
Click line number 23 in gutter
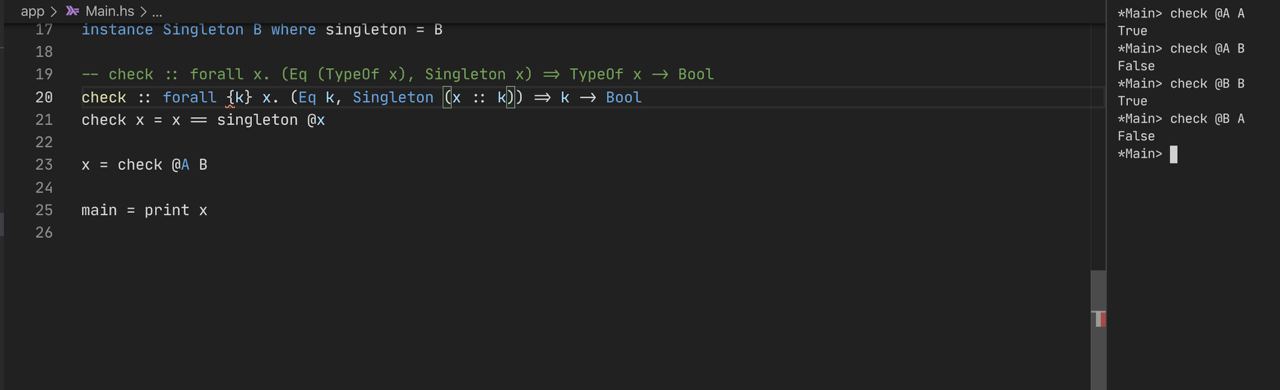tap(44, 165)
